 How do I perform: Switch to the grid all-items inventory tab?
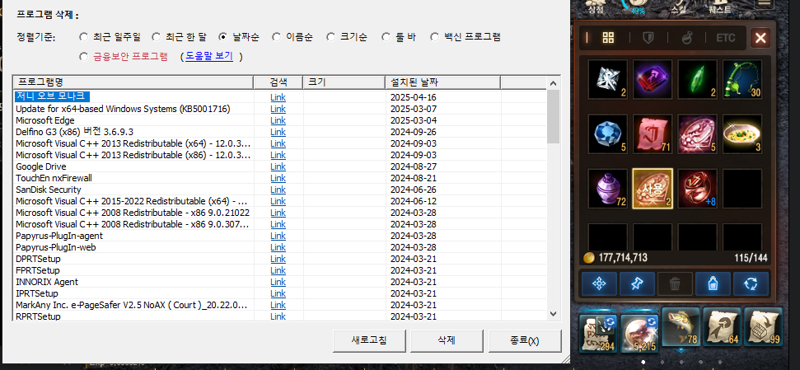pos(608,38)
